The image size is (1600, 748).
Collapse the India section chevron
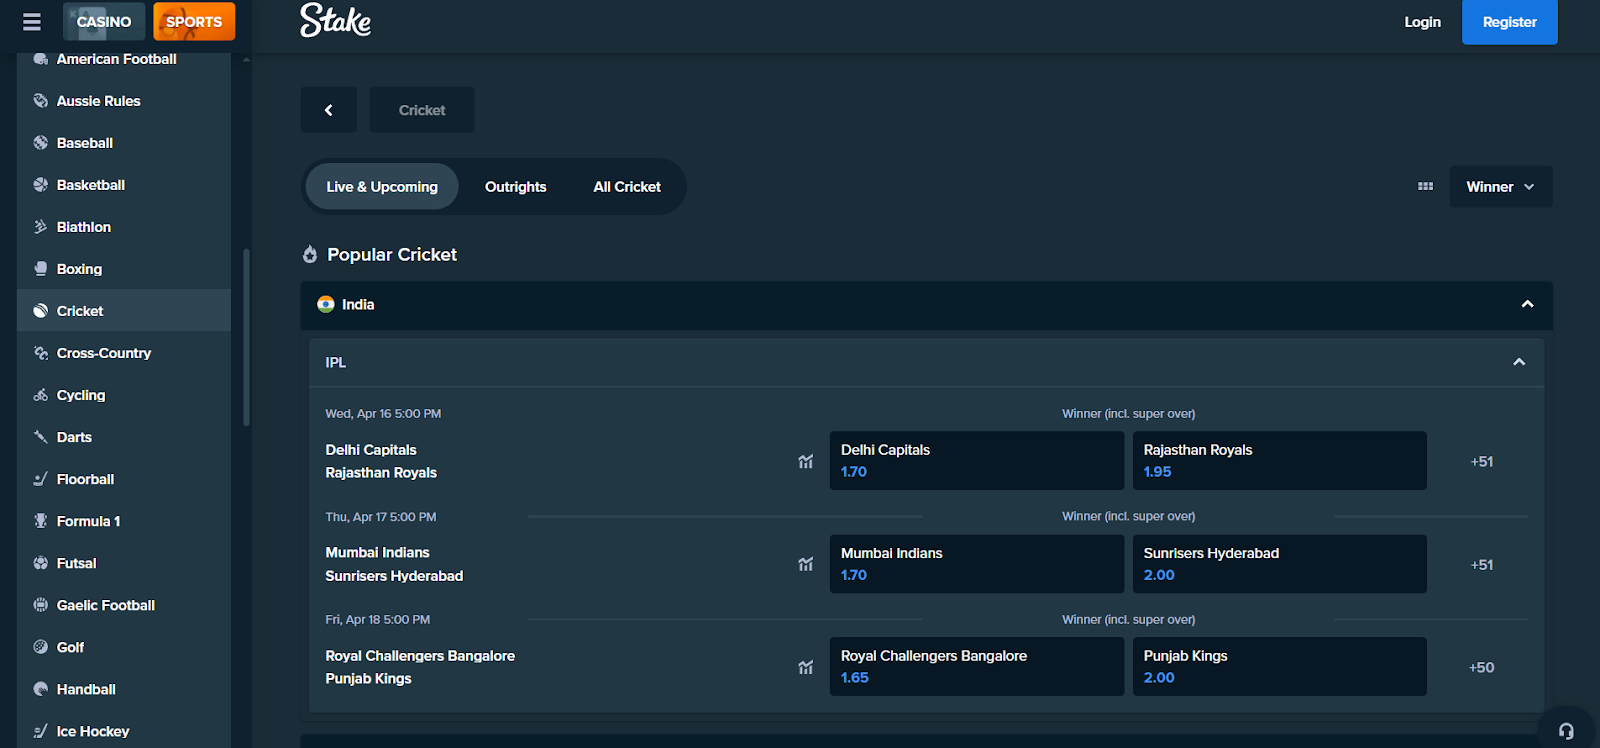(x=1527, y=304)
